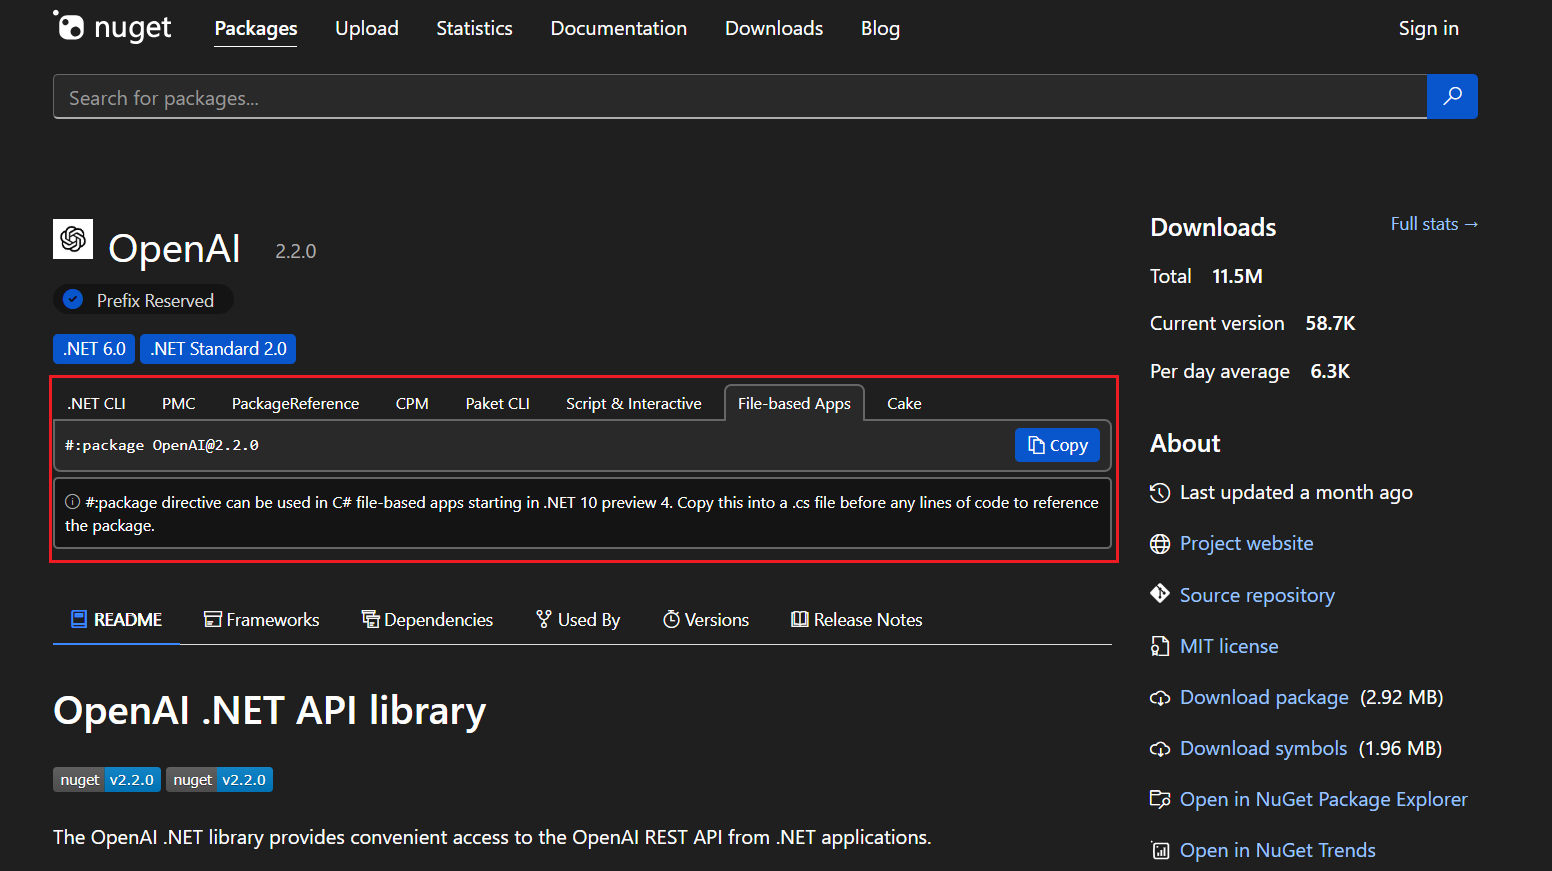Open the Frameworks tab
Image resolution: width=1552 pixels, height=871 pixels.
point(262,620)
